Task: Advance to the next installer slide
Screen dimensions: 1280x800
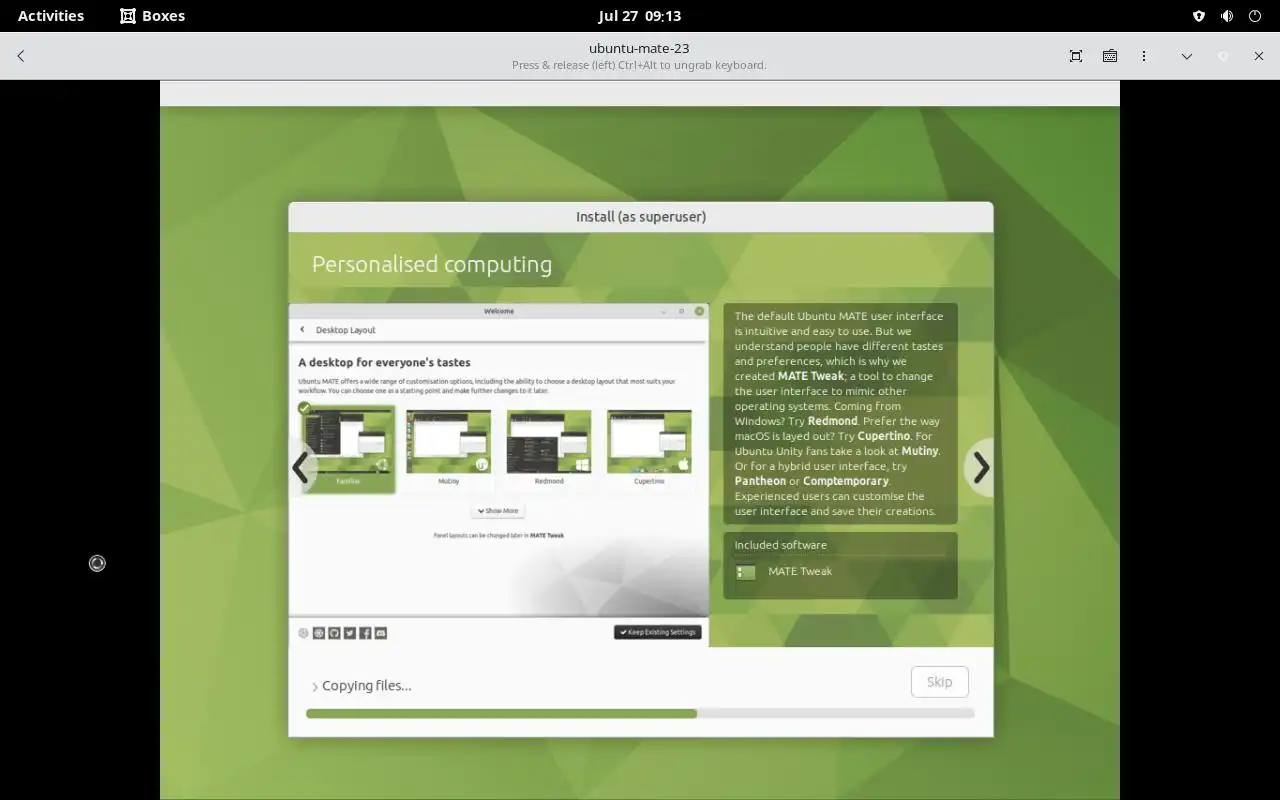Action: (x=981, y=467)
